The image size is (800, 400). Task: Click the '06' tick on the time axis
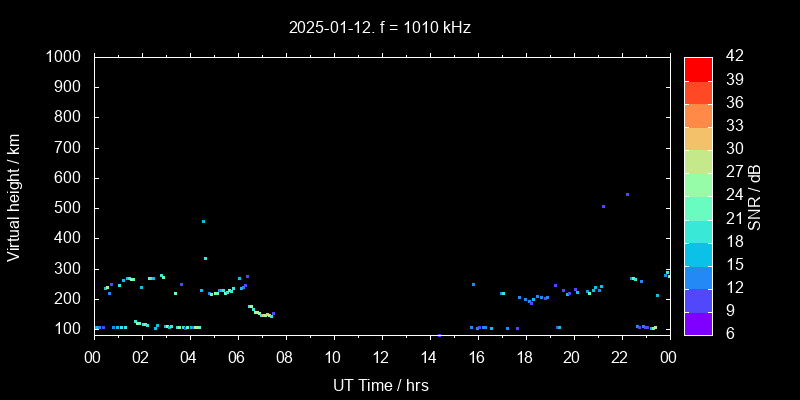237,358
